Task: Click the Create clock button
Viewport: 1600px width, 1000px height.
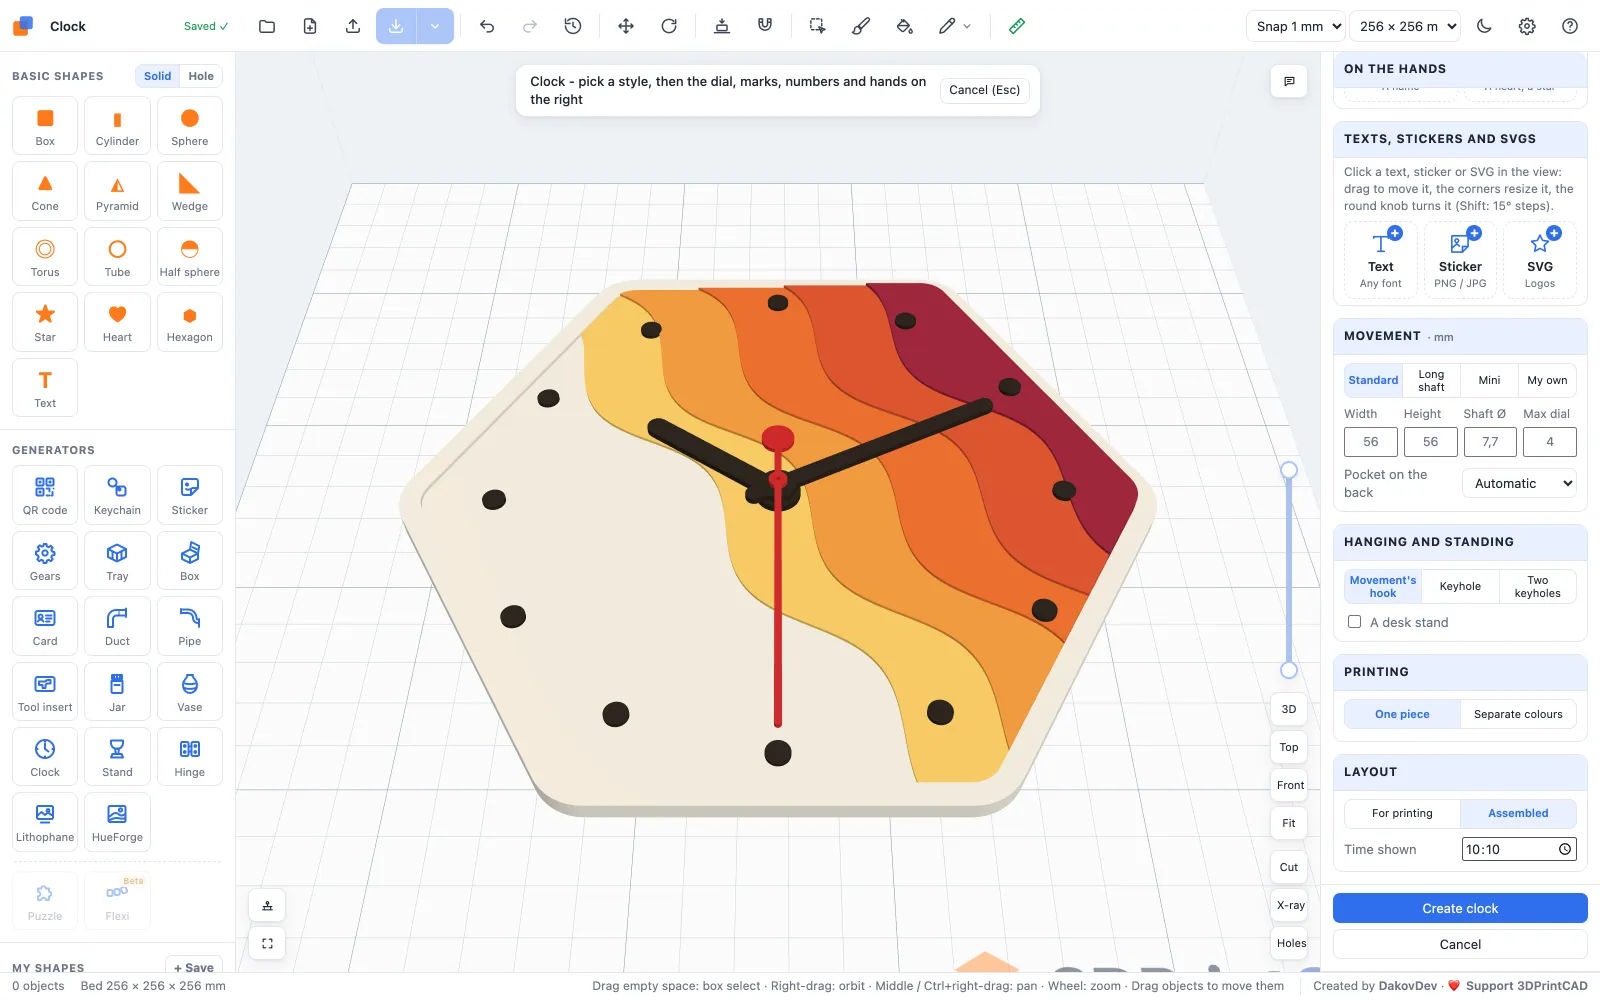Action: click(x=1460, y=908)
